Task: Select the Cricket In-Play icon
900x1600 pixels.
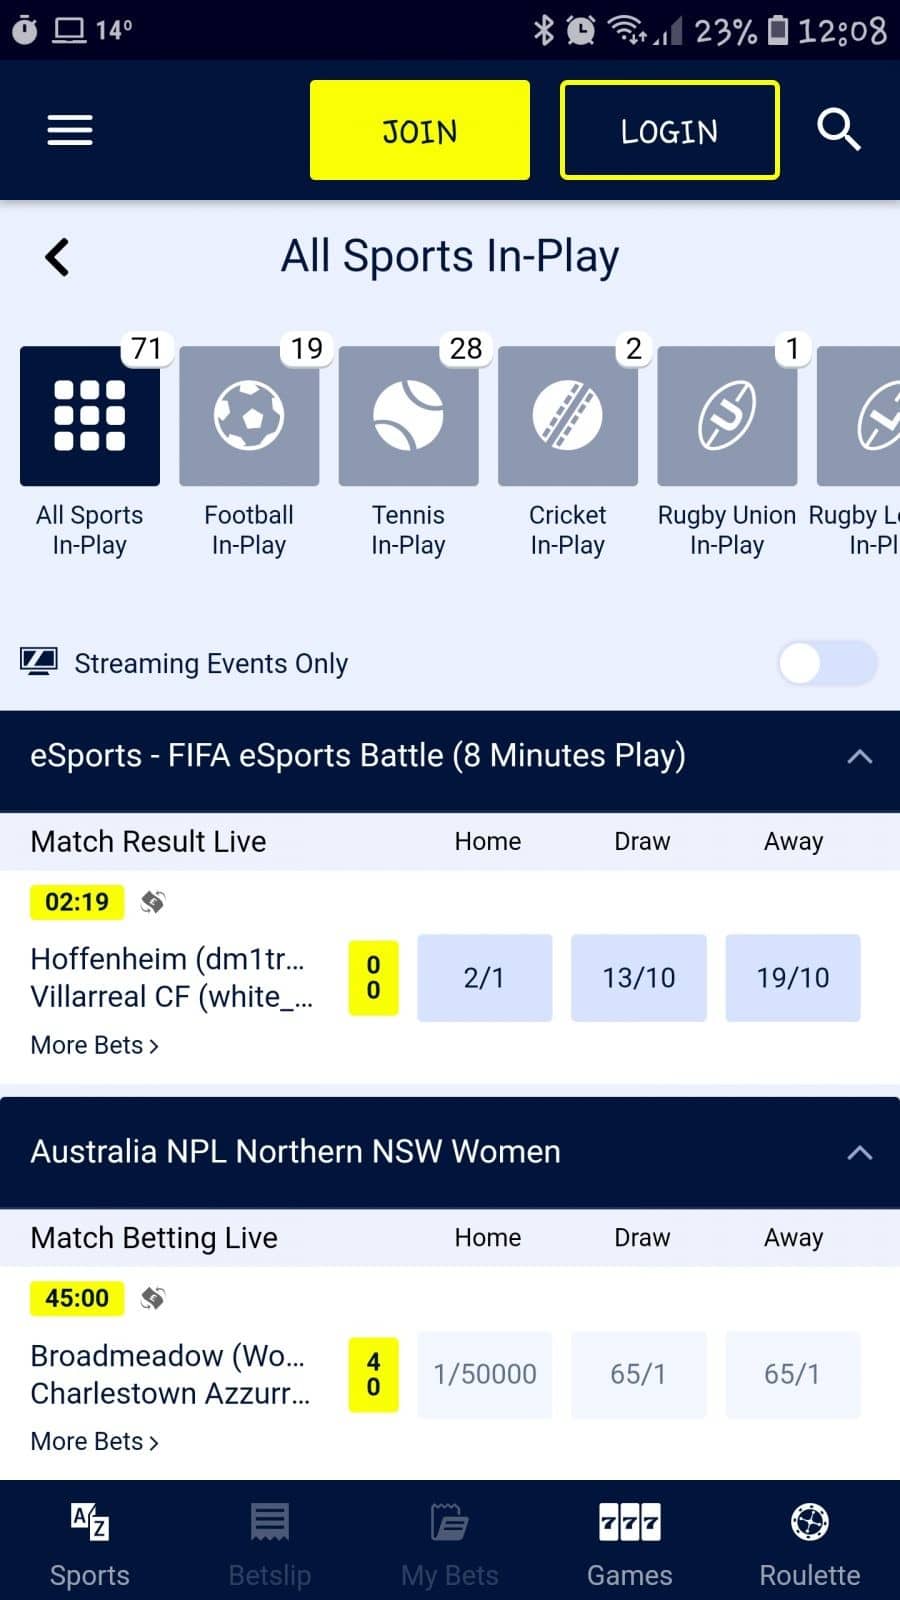Action: click(567, 416)
